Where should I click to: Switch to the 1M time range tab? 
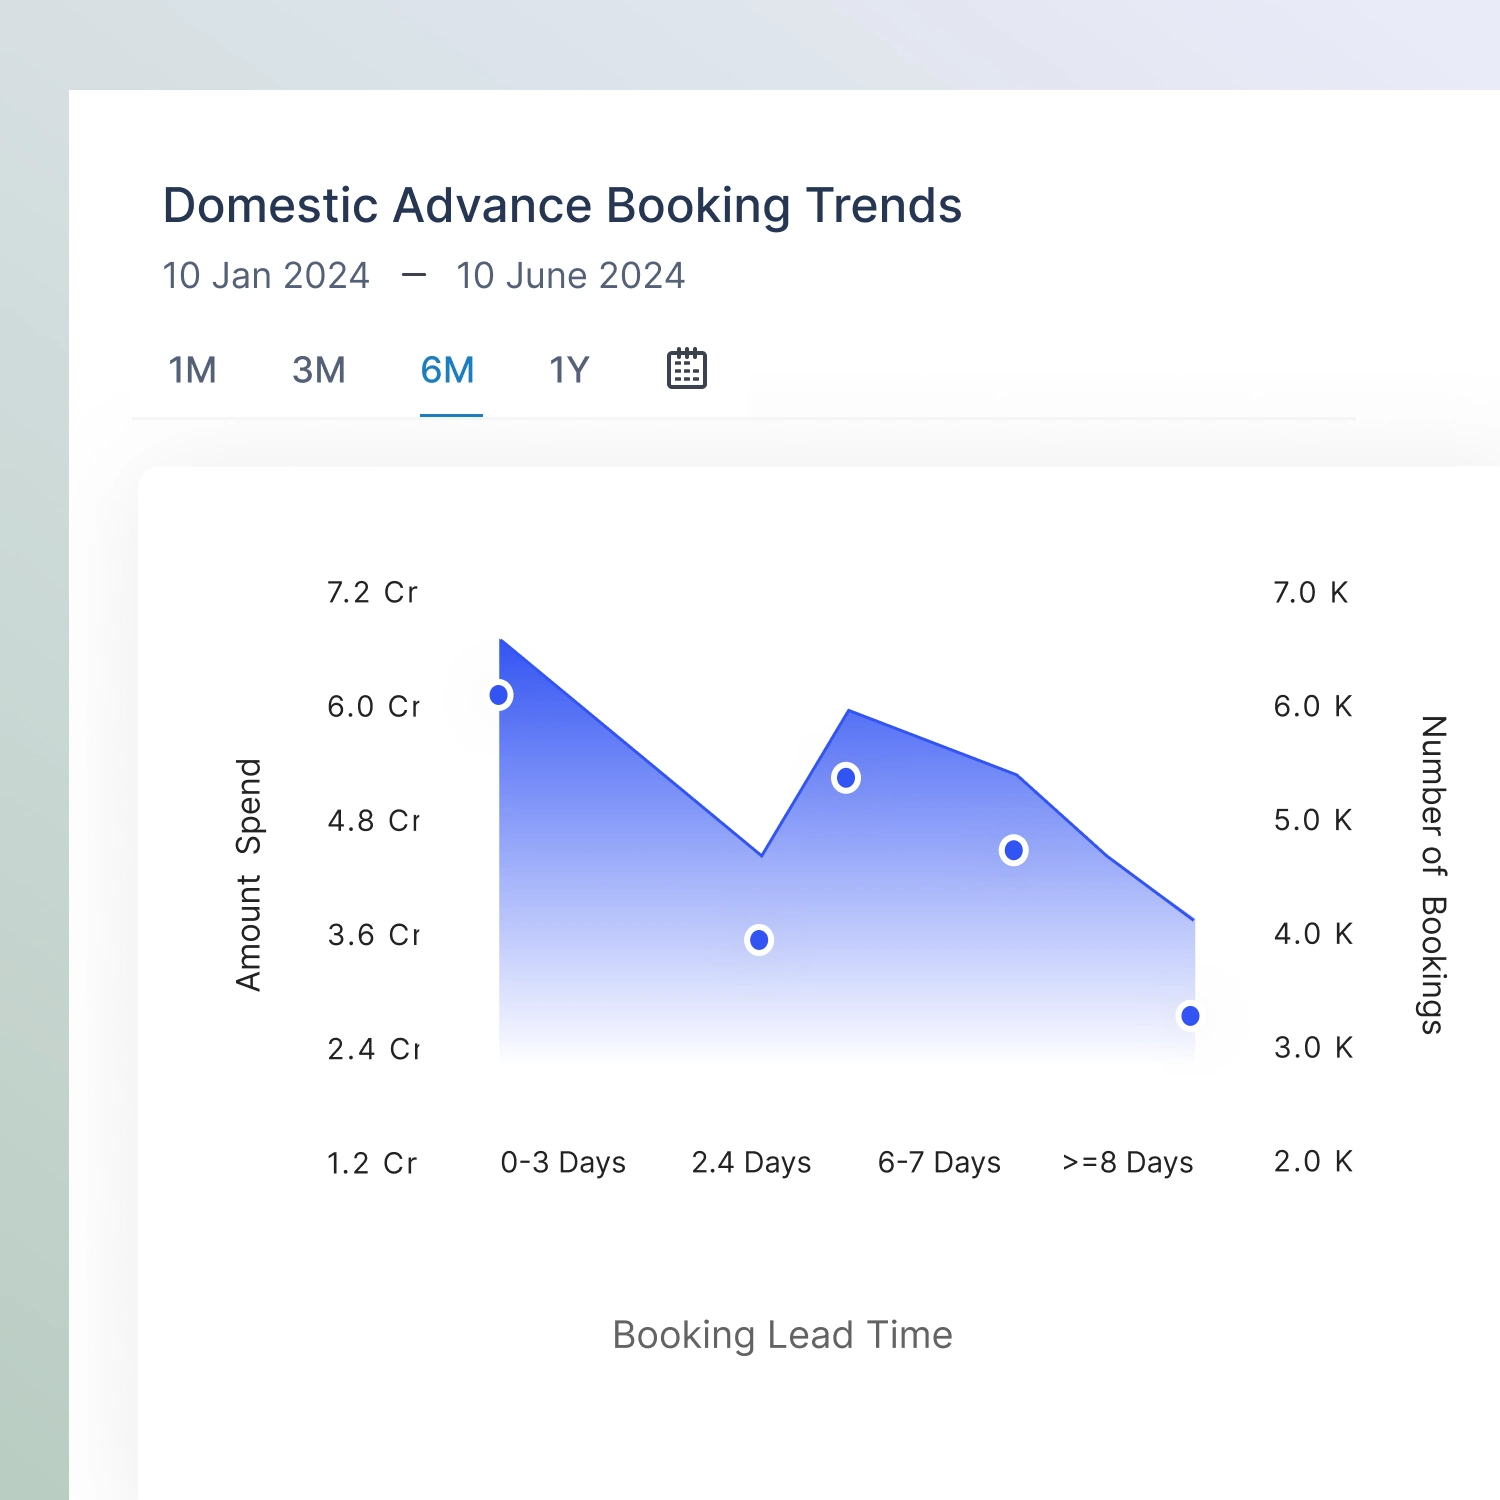192,370
